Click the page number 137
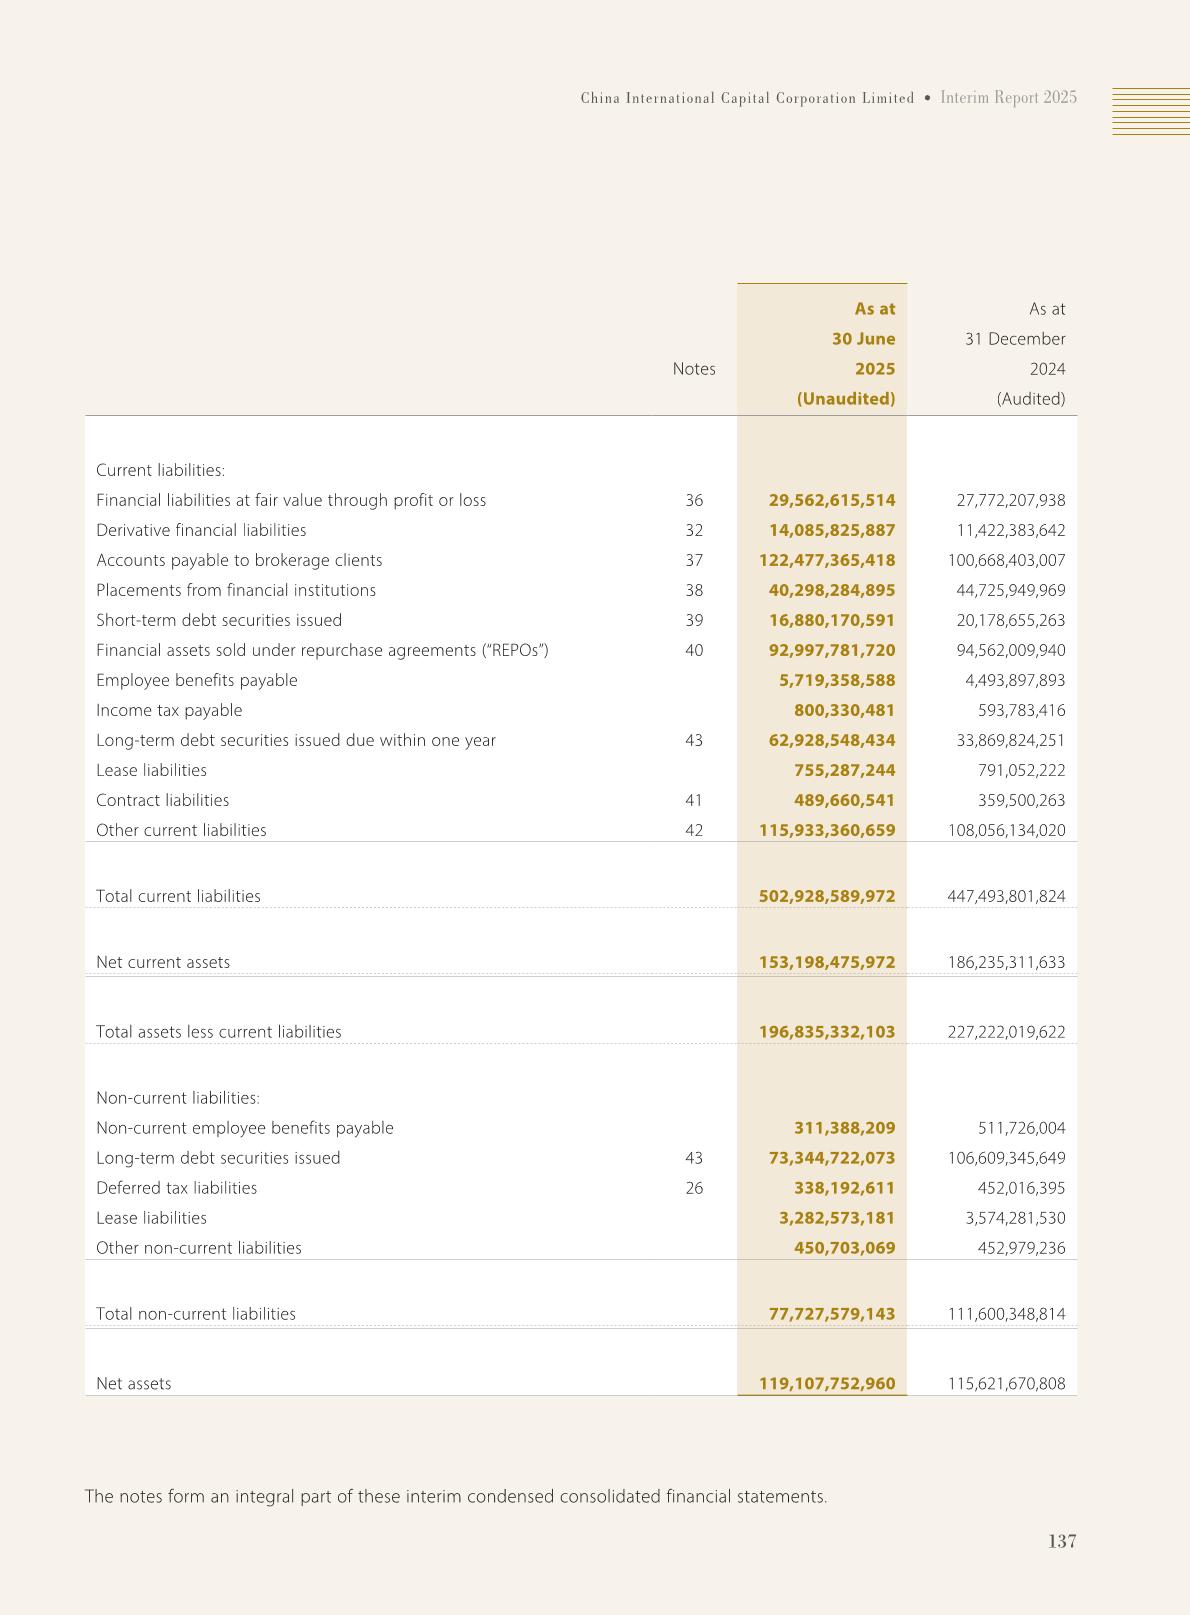The height and width of the screenshot is (1615, 1190). tap(1062, 1541)
